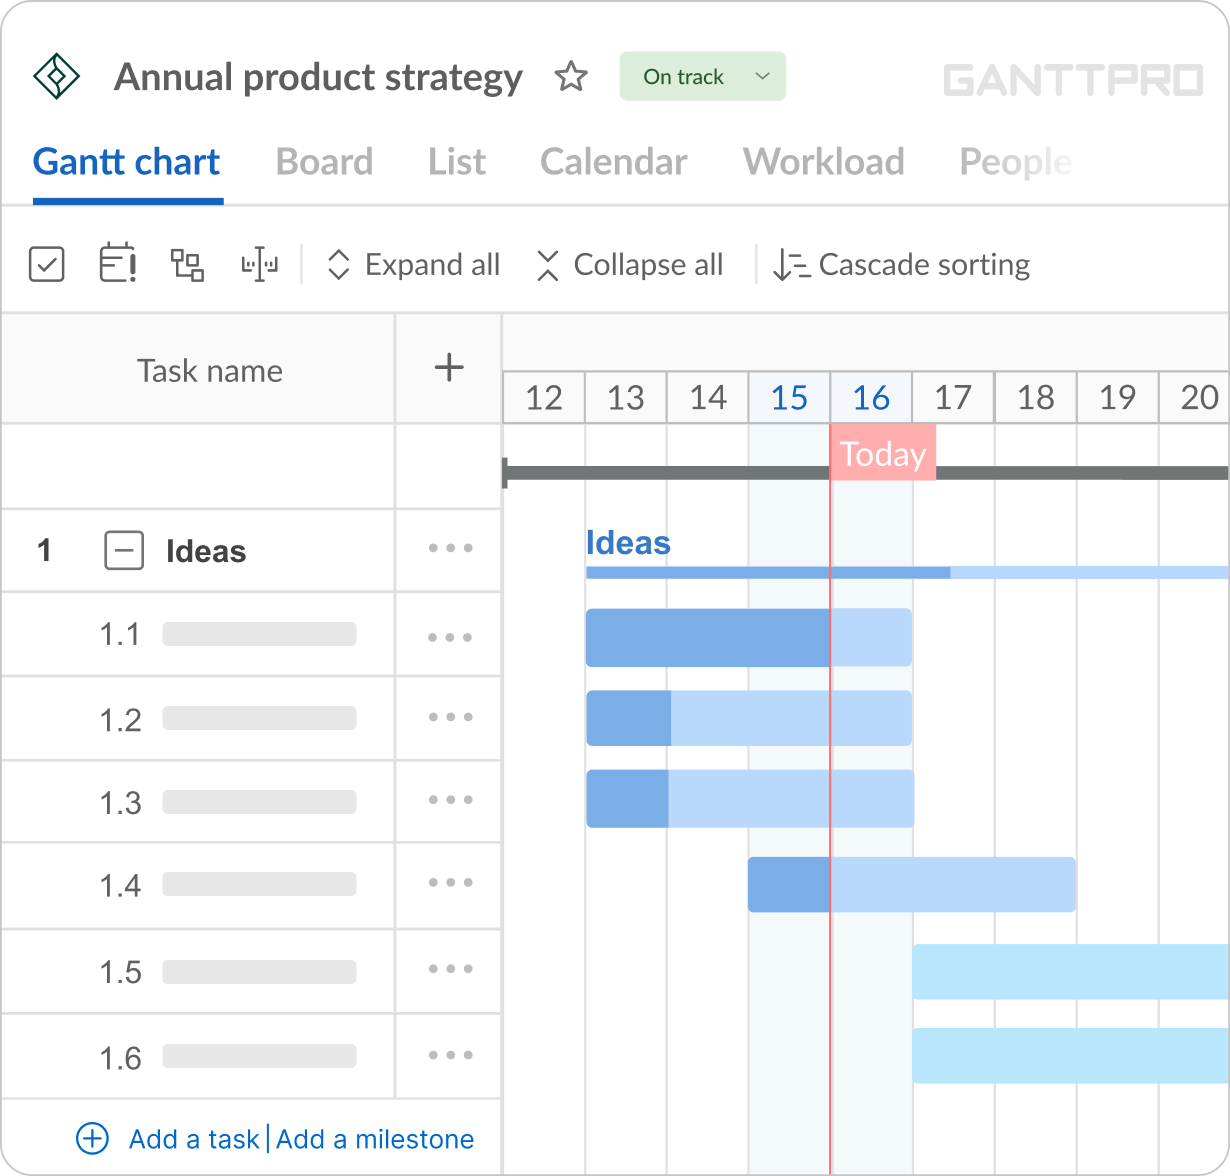The width and height of the screenshot is (1230, 1176).
Task: Open options menu for task 1.4
Action: [x=449, y=884]
